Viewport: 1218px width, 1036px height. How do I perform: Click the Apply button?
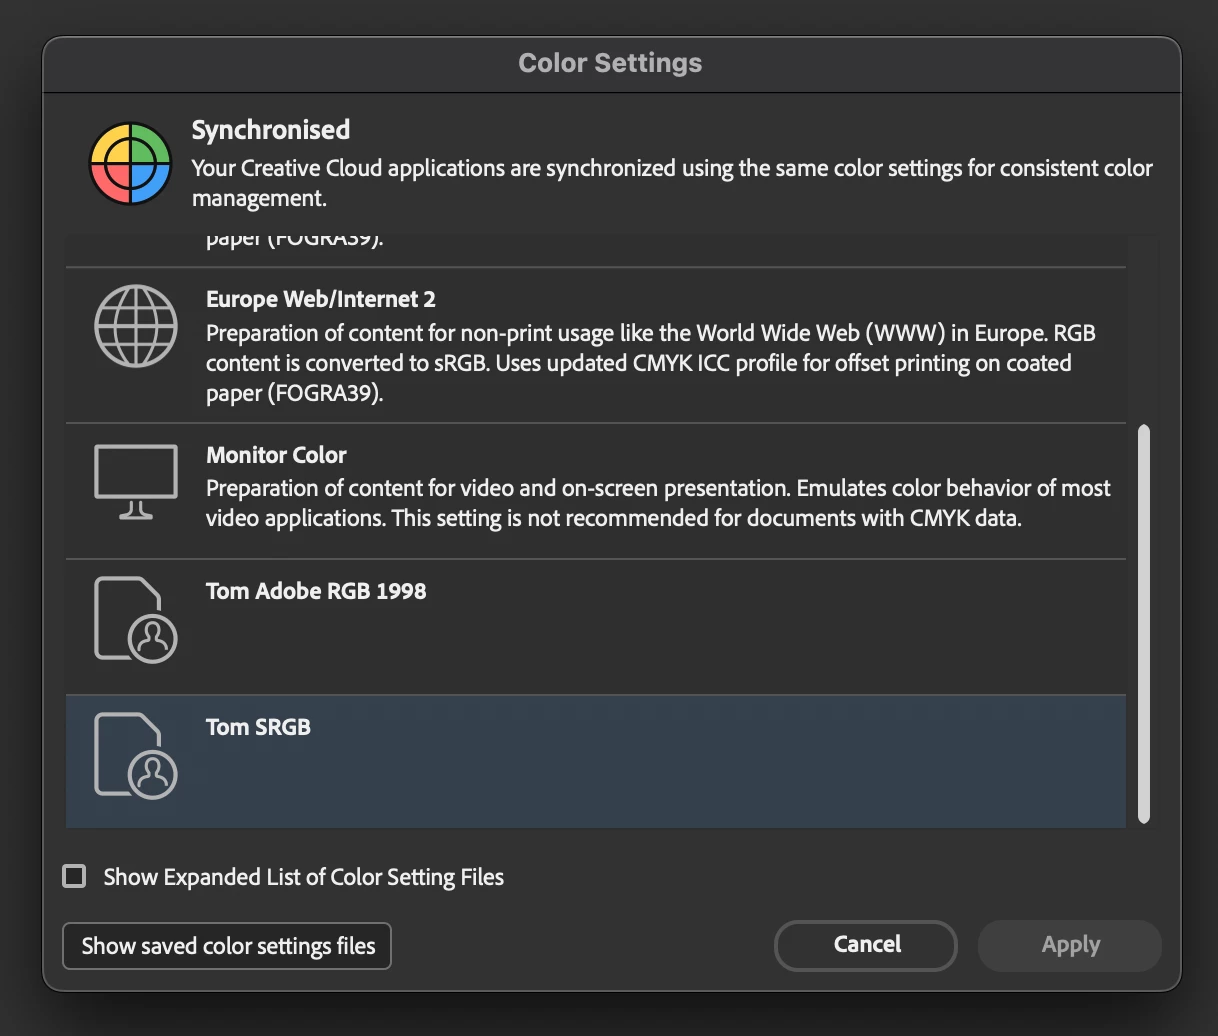pyautogui.click(x=1070, y=946)
